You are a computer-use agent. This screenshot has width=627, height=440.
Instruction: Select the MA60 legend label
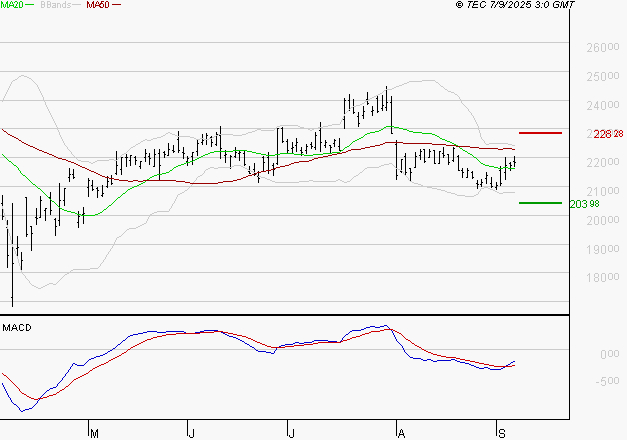tap(98, 5)
